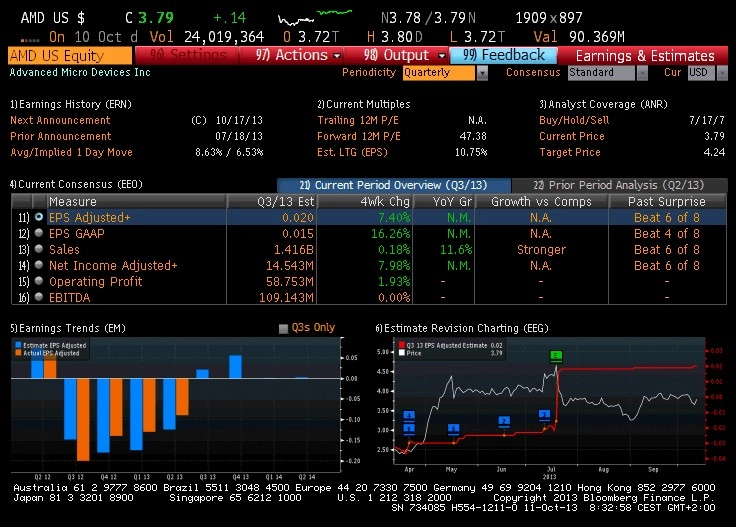Click Sales estimate value 1.416B
The image size is (736, 527).
tap(294, 250)
